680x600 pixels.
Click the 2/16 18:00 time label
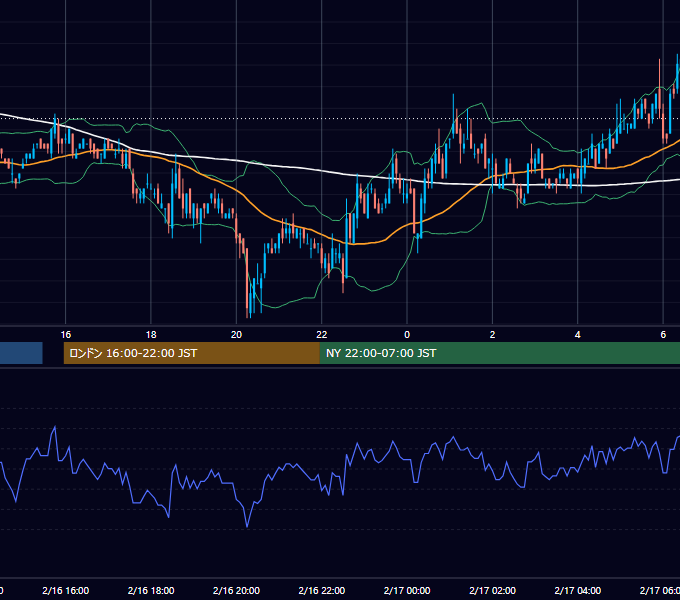(x=151, y=590)
